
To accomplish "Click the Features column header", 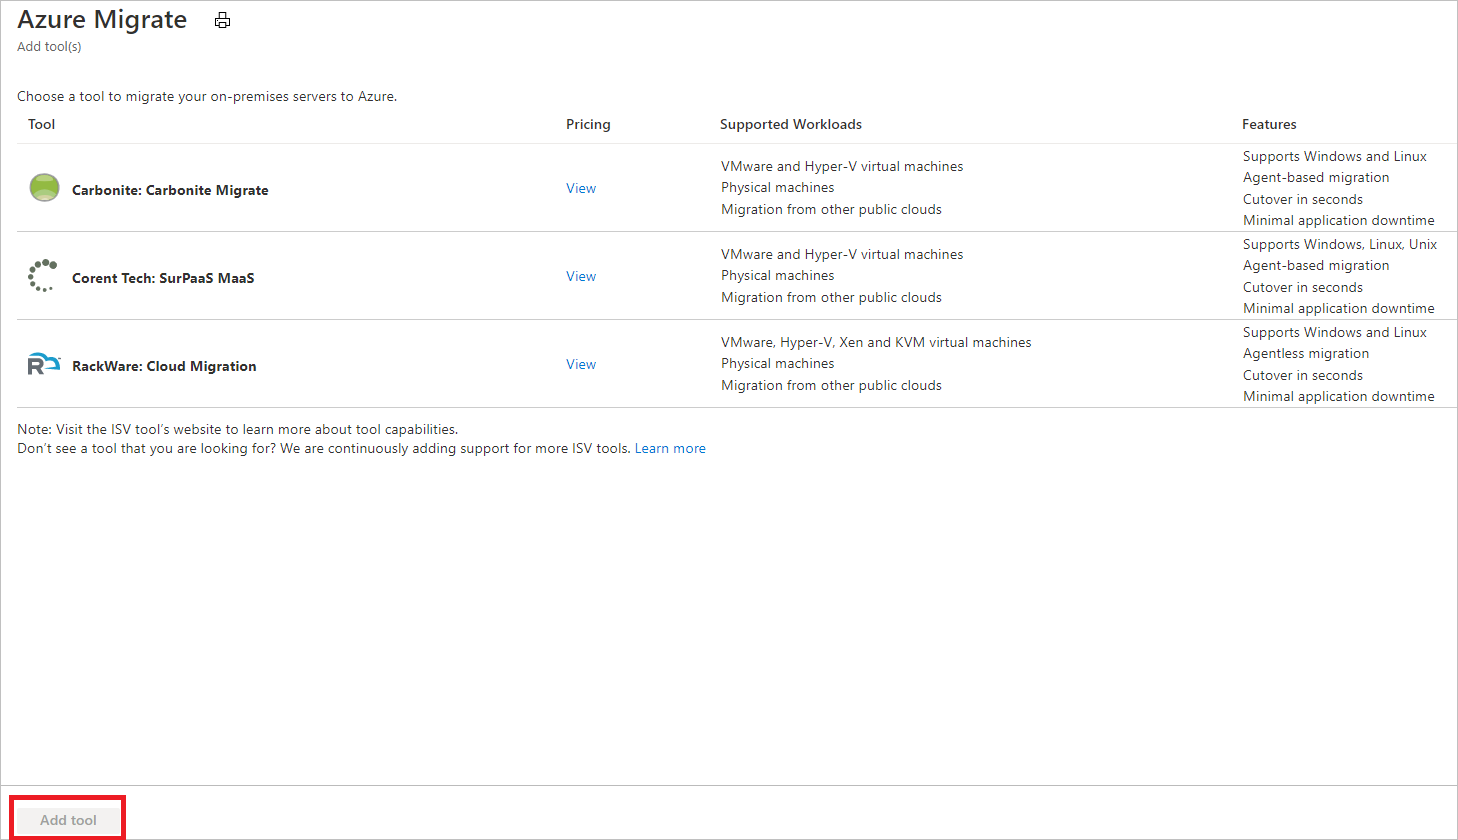I will [x=1269, y=124].
